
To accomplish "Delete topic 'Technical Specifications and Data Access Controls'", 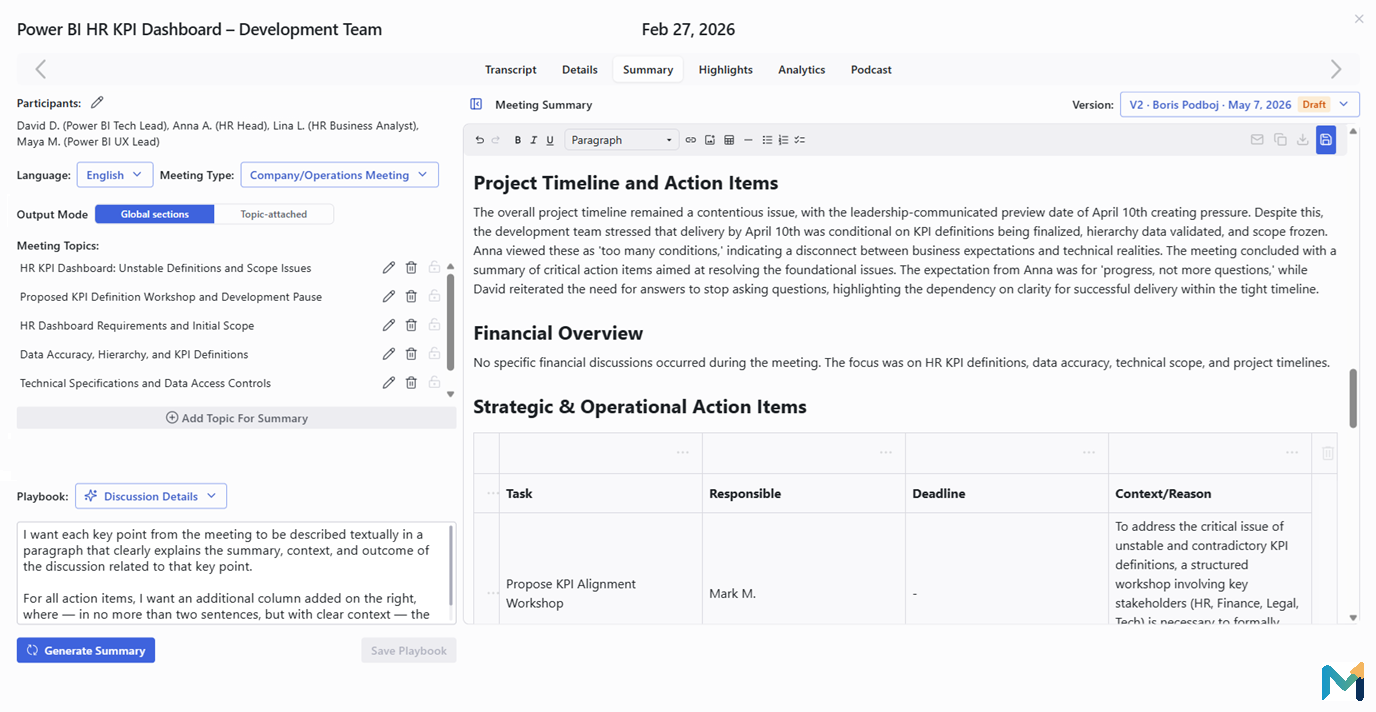I will tap(411, 382).
